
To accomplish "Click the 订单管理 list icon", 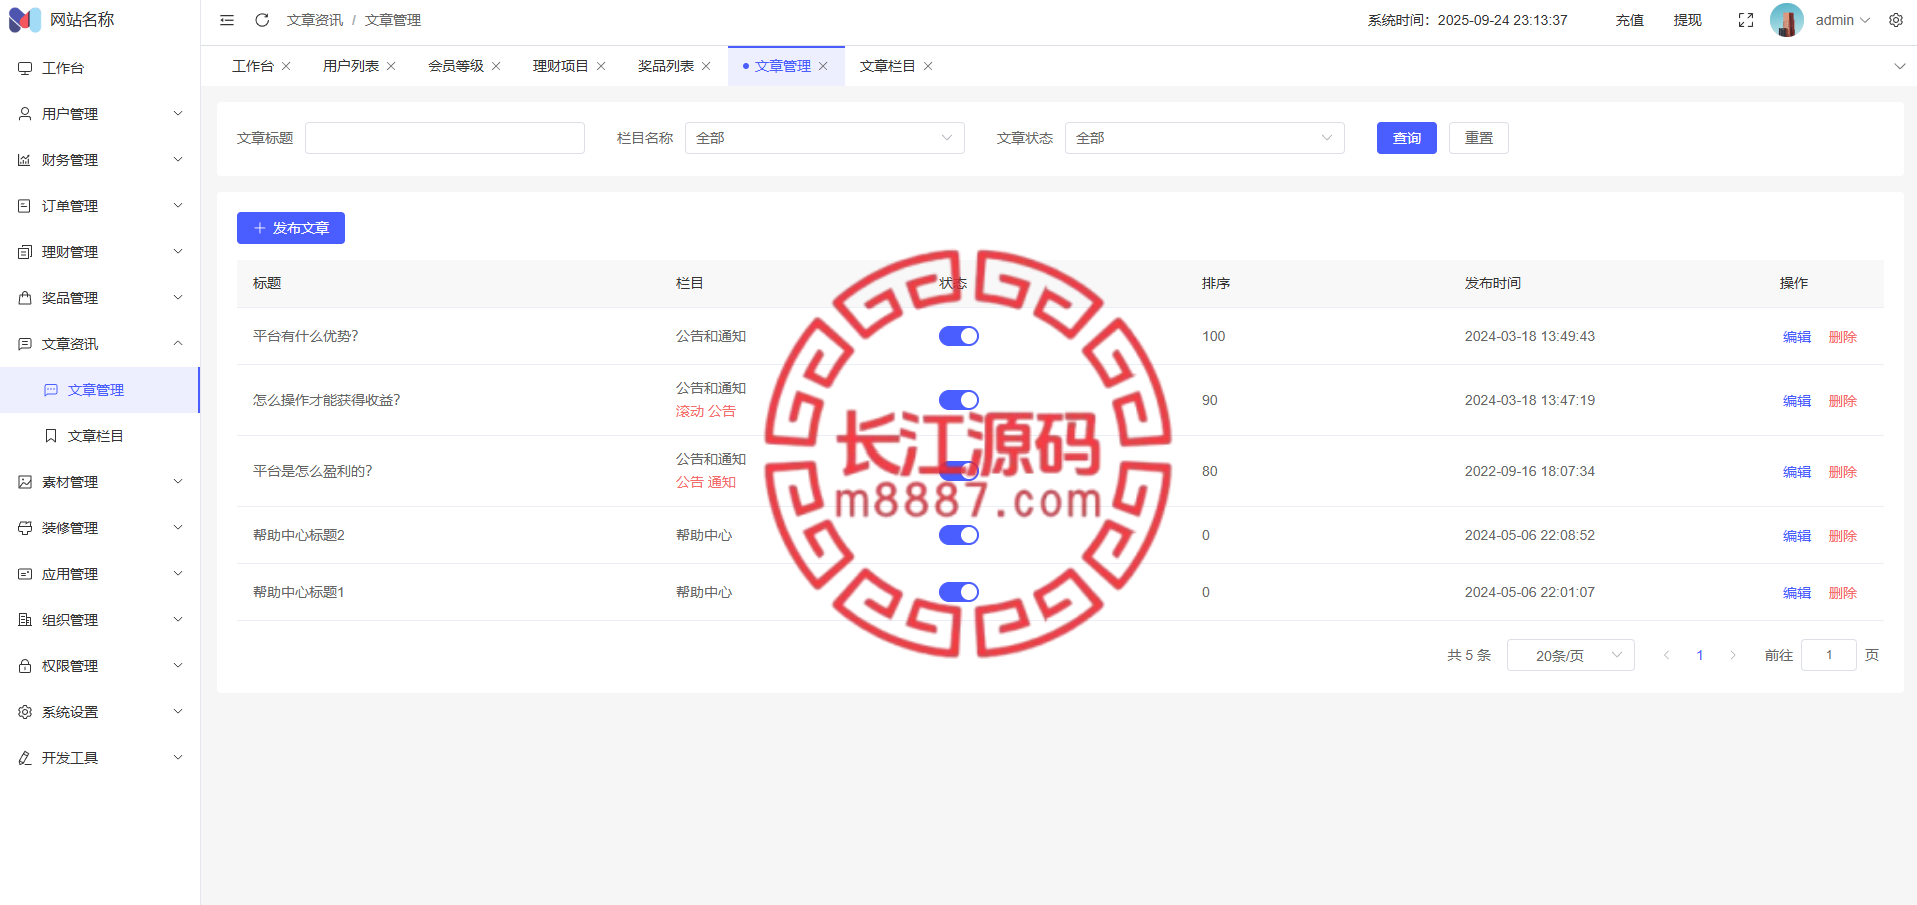I will click(x=25, y=206).
